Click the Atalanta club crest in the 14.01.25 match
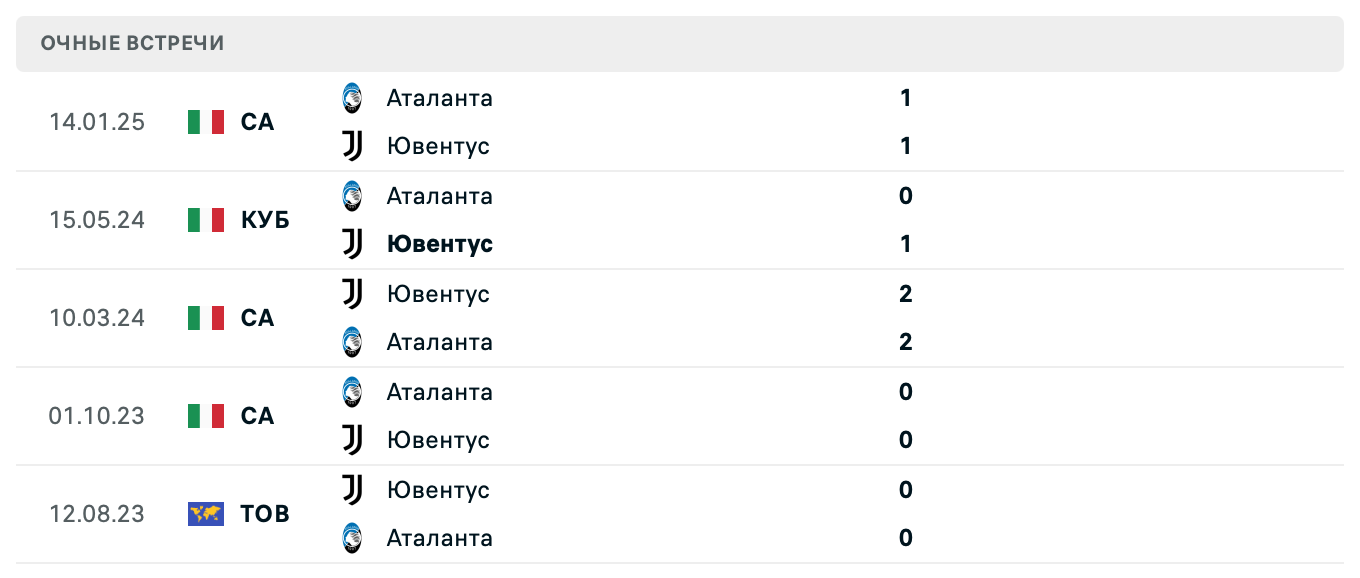The width and height of the screenshot is (1360, 578). [x=352, y=98]
